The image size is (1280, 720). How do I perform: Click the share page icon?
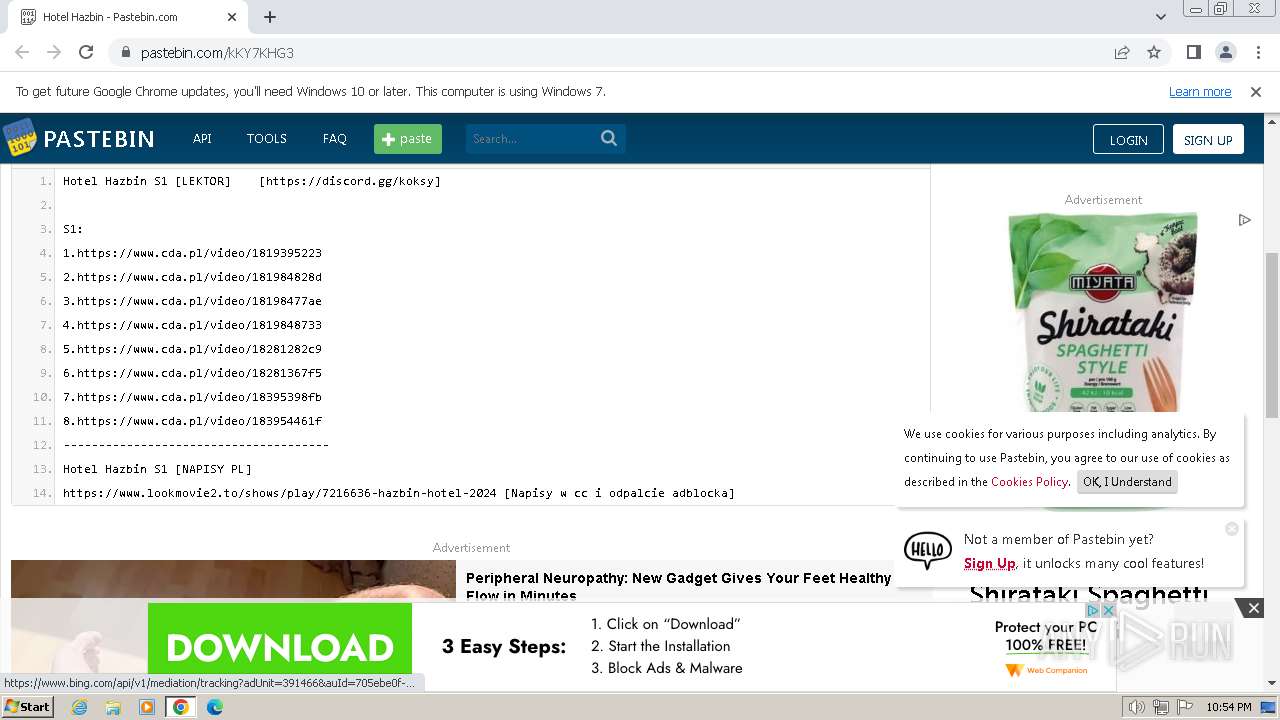coord(1122,52)
